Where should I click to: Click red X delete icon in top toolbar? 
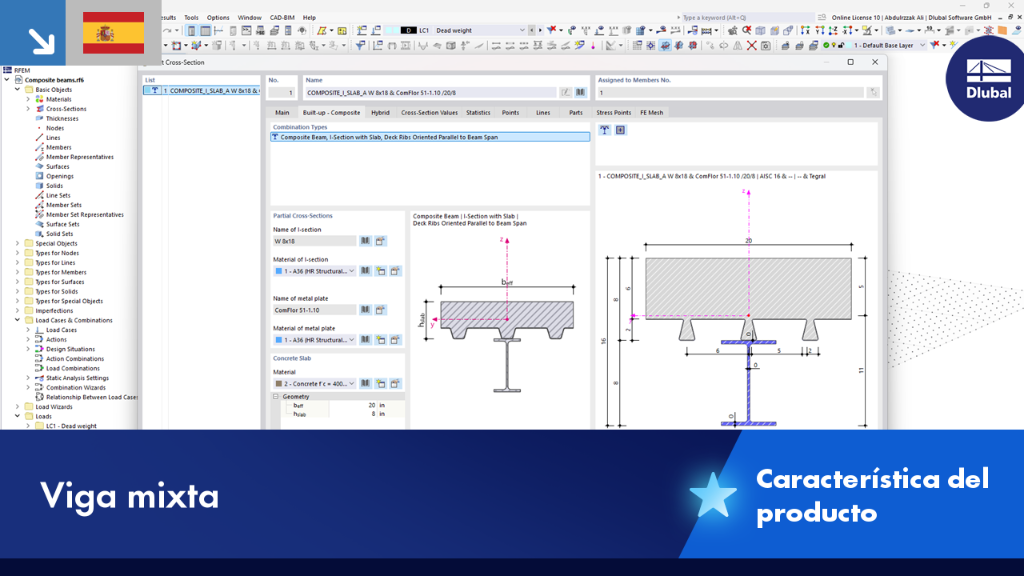click(x=752, y=46)
